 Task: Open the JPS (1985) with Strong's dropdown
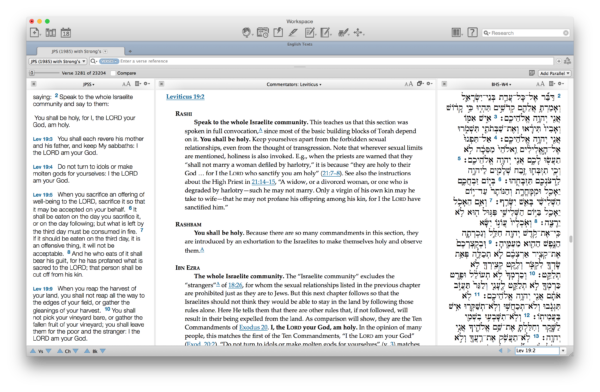(x=57, y=61)
